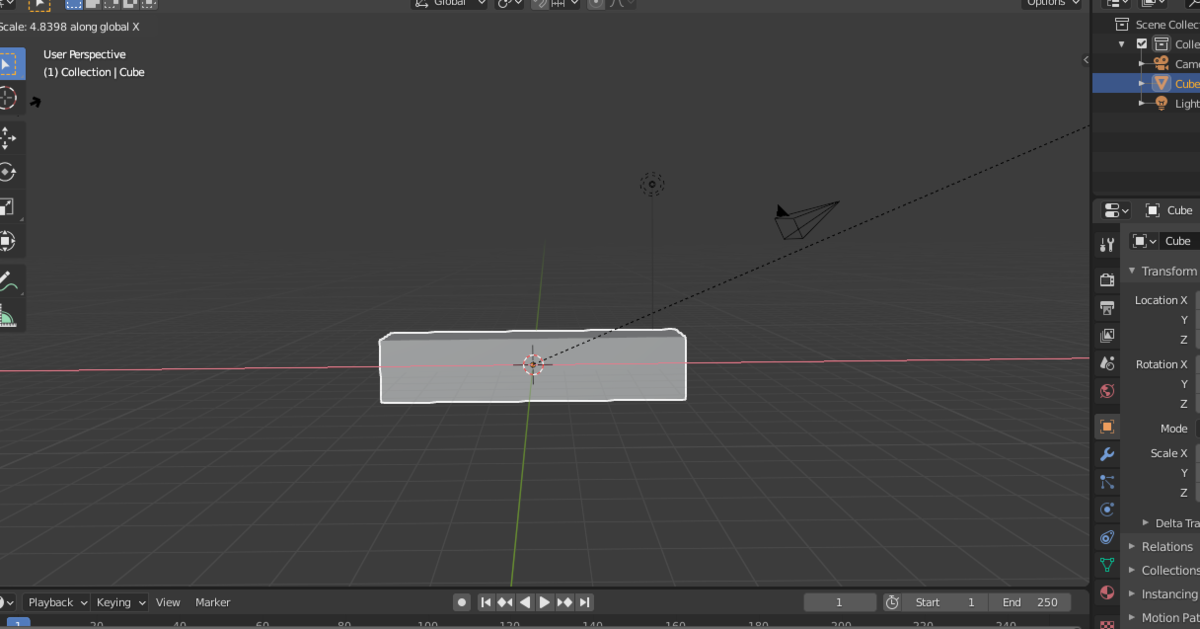Jump to previous keyframe
The width and height of the screenshot is (1200, 629).
coord(505,602)
